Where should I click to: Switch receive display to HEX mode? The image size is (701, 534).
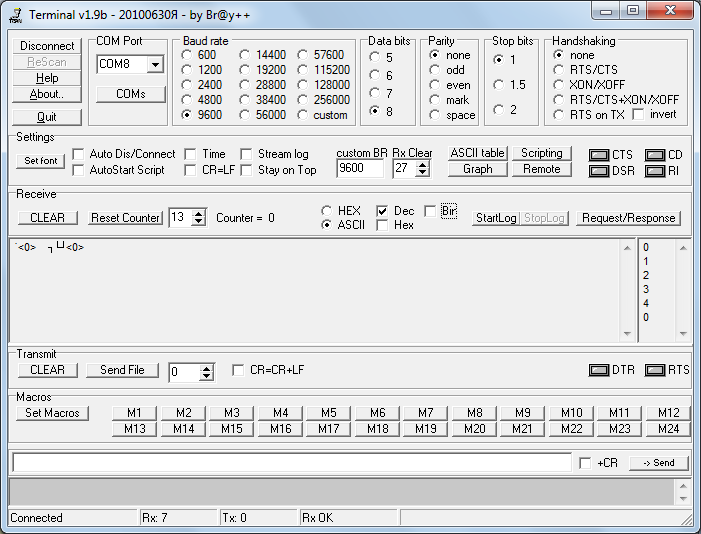327,211
